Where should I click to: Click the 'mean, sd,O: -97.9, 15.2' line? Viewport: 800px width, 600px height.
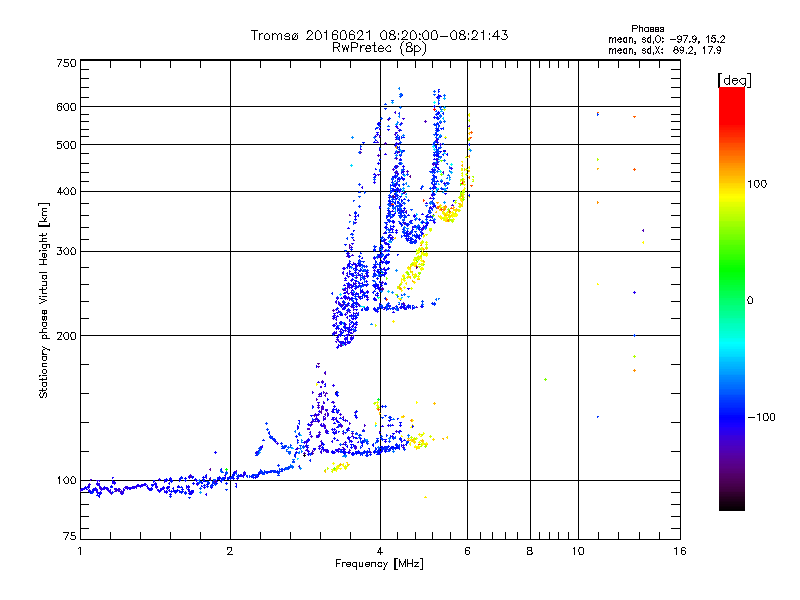(666, 39)
